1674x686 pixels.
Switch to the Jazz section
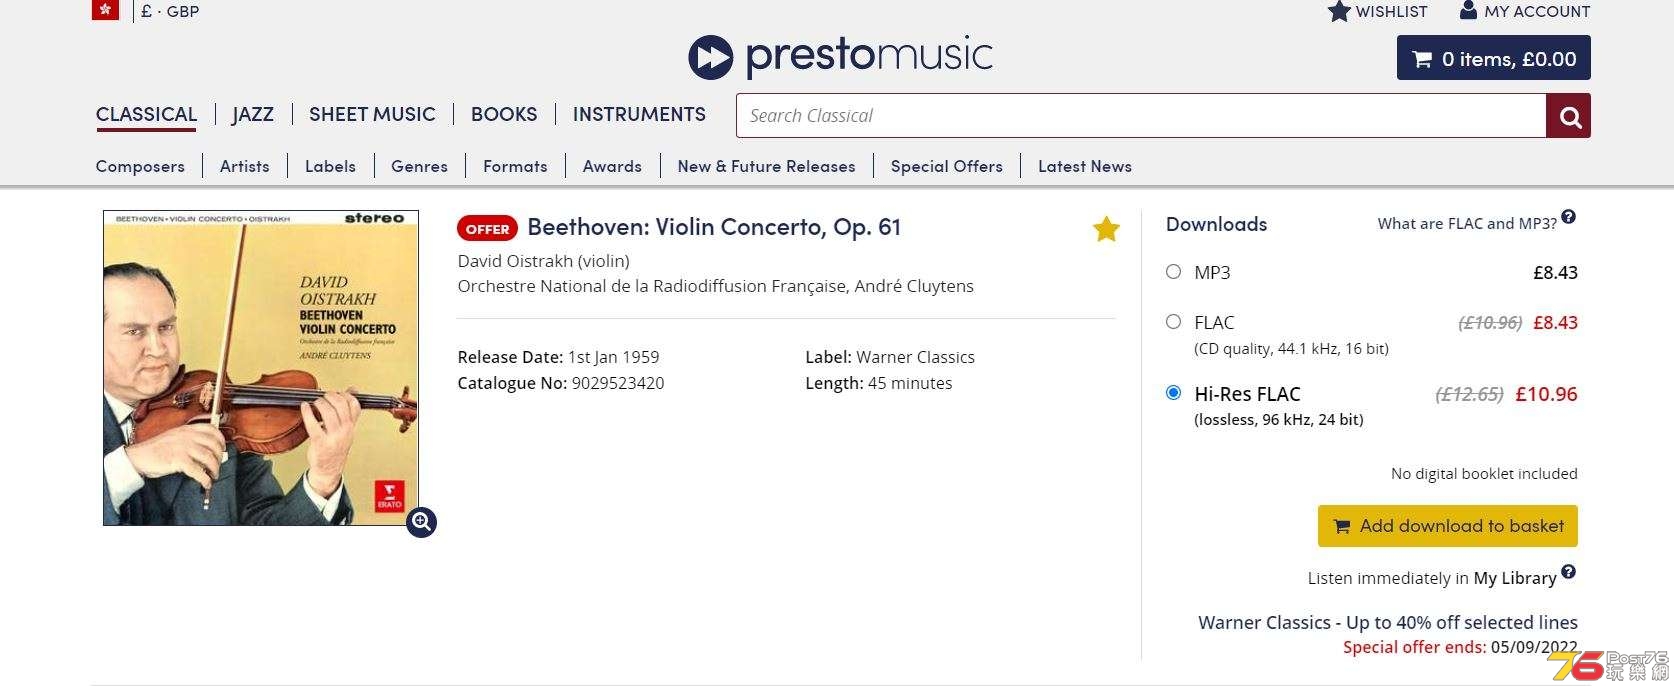coord(253,114)
